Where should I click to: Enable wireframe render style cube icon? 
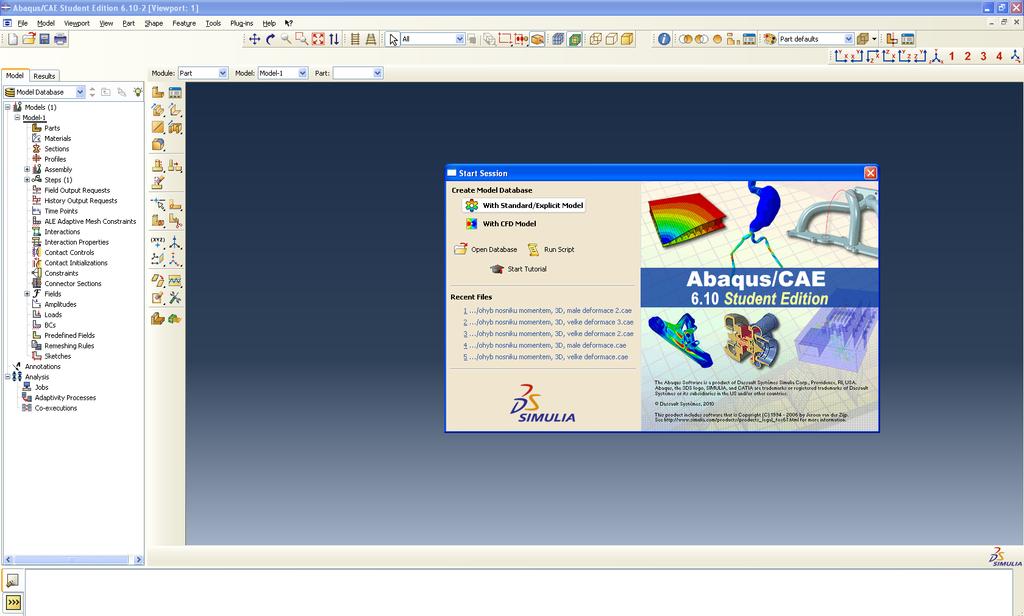coord(596,39)
